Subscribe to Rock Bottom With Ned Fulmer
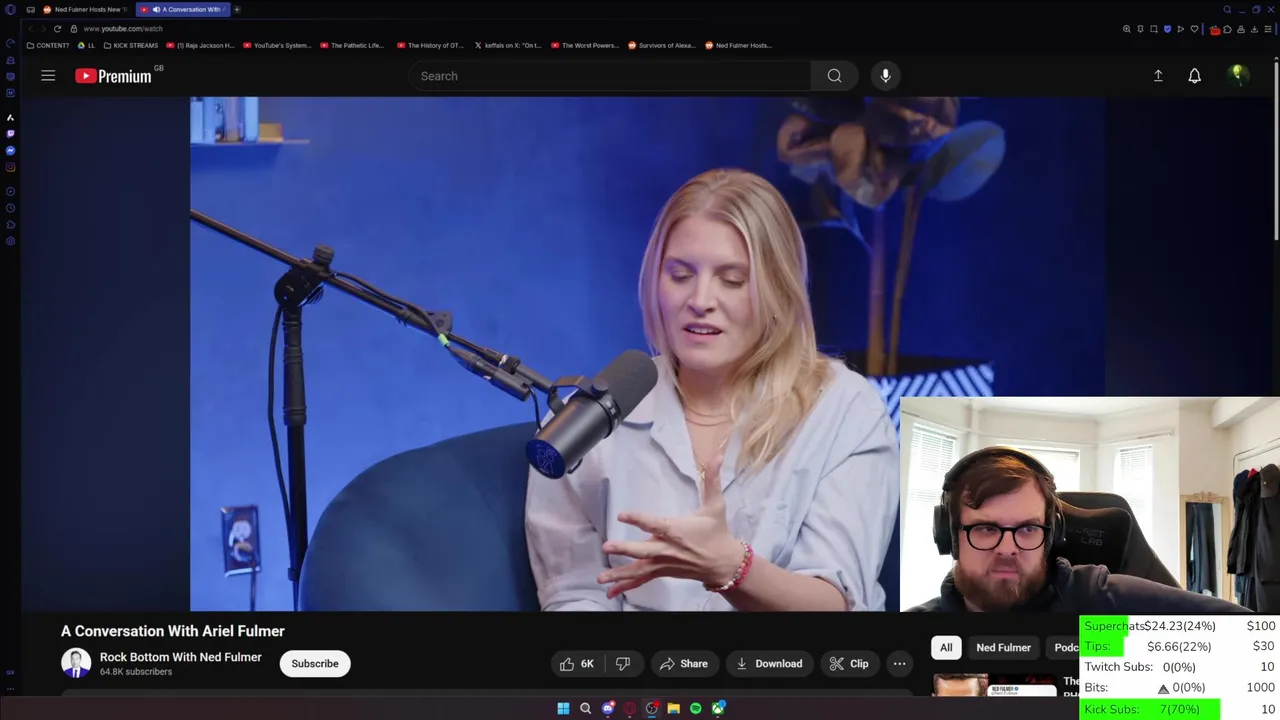 coord(315,664)
